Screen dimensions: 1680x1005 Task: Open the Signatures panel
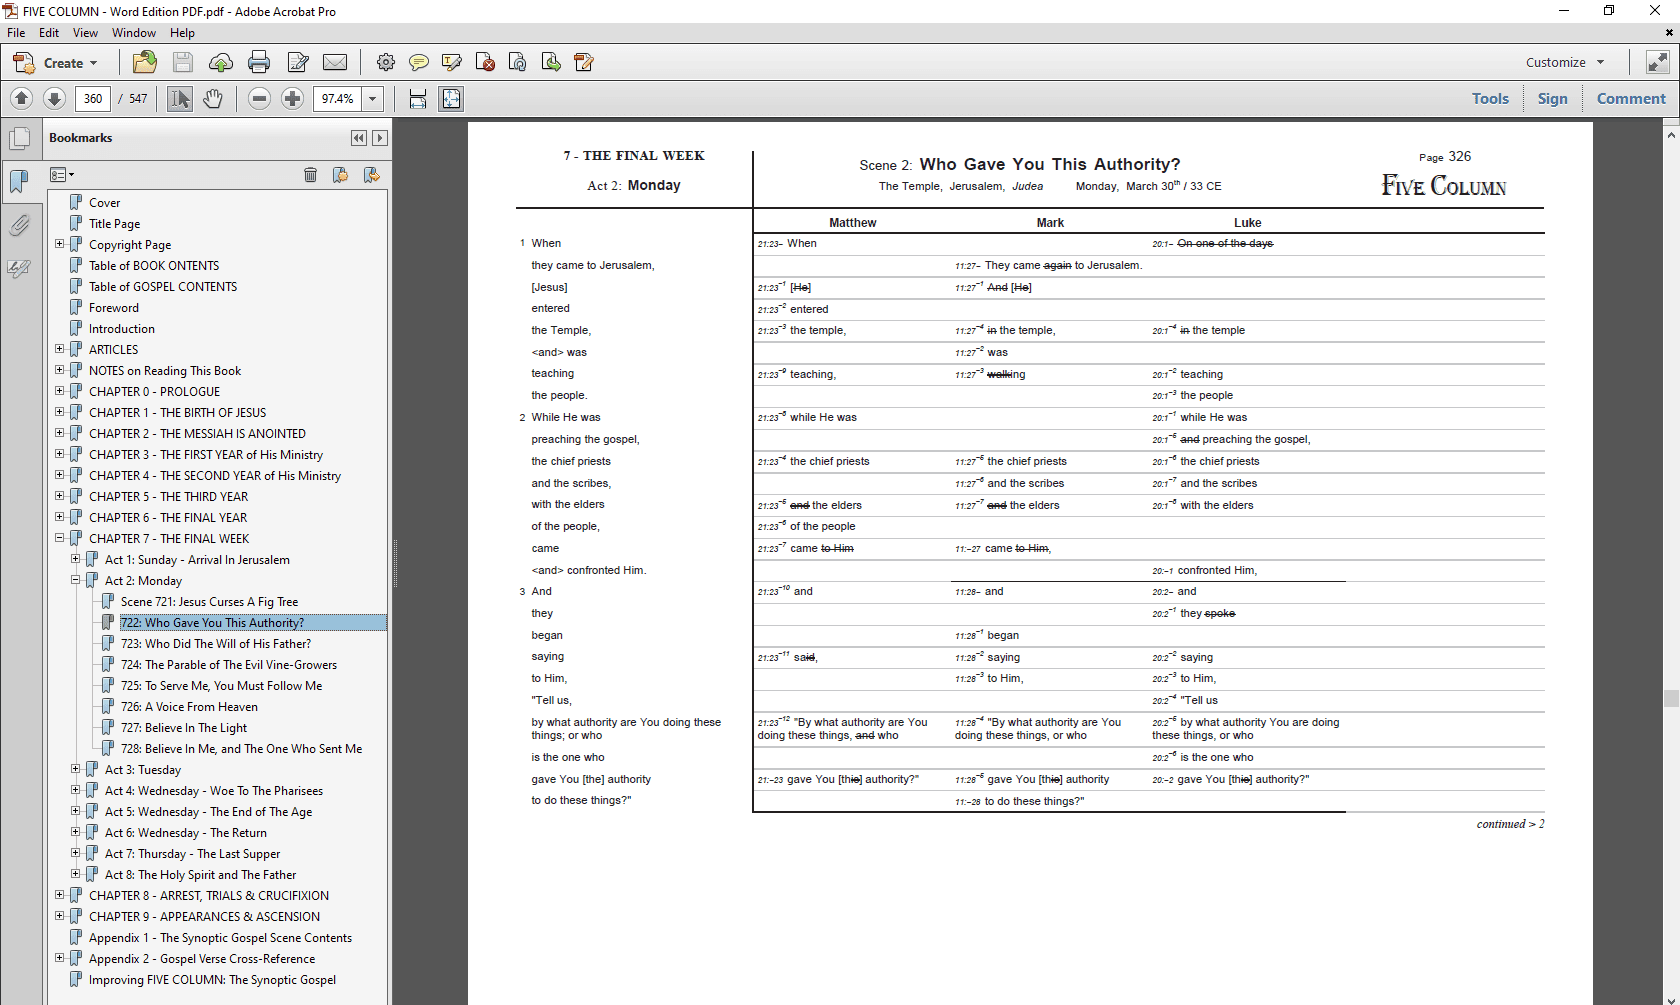click(19, 268)
